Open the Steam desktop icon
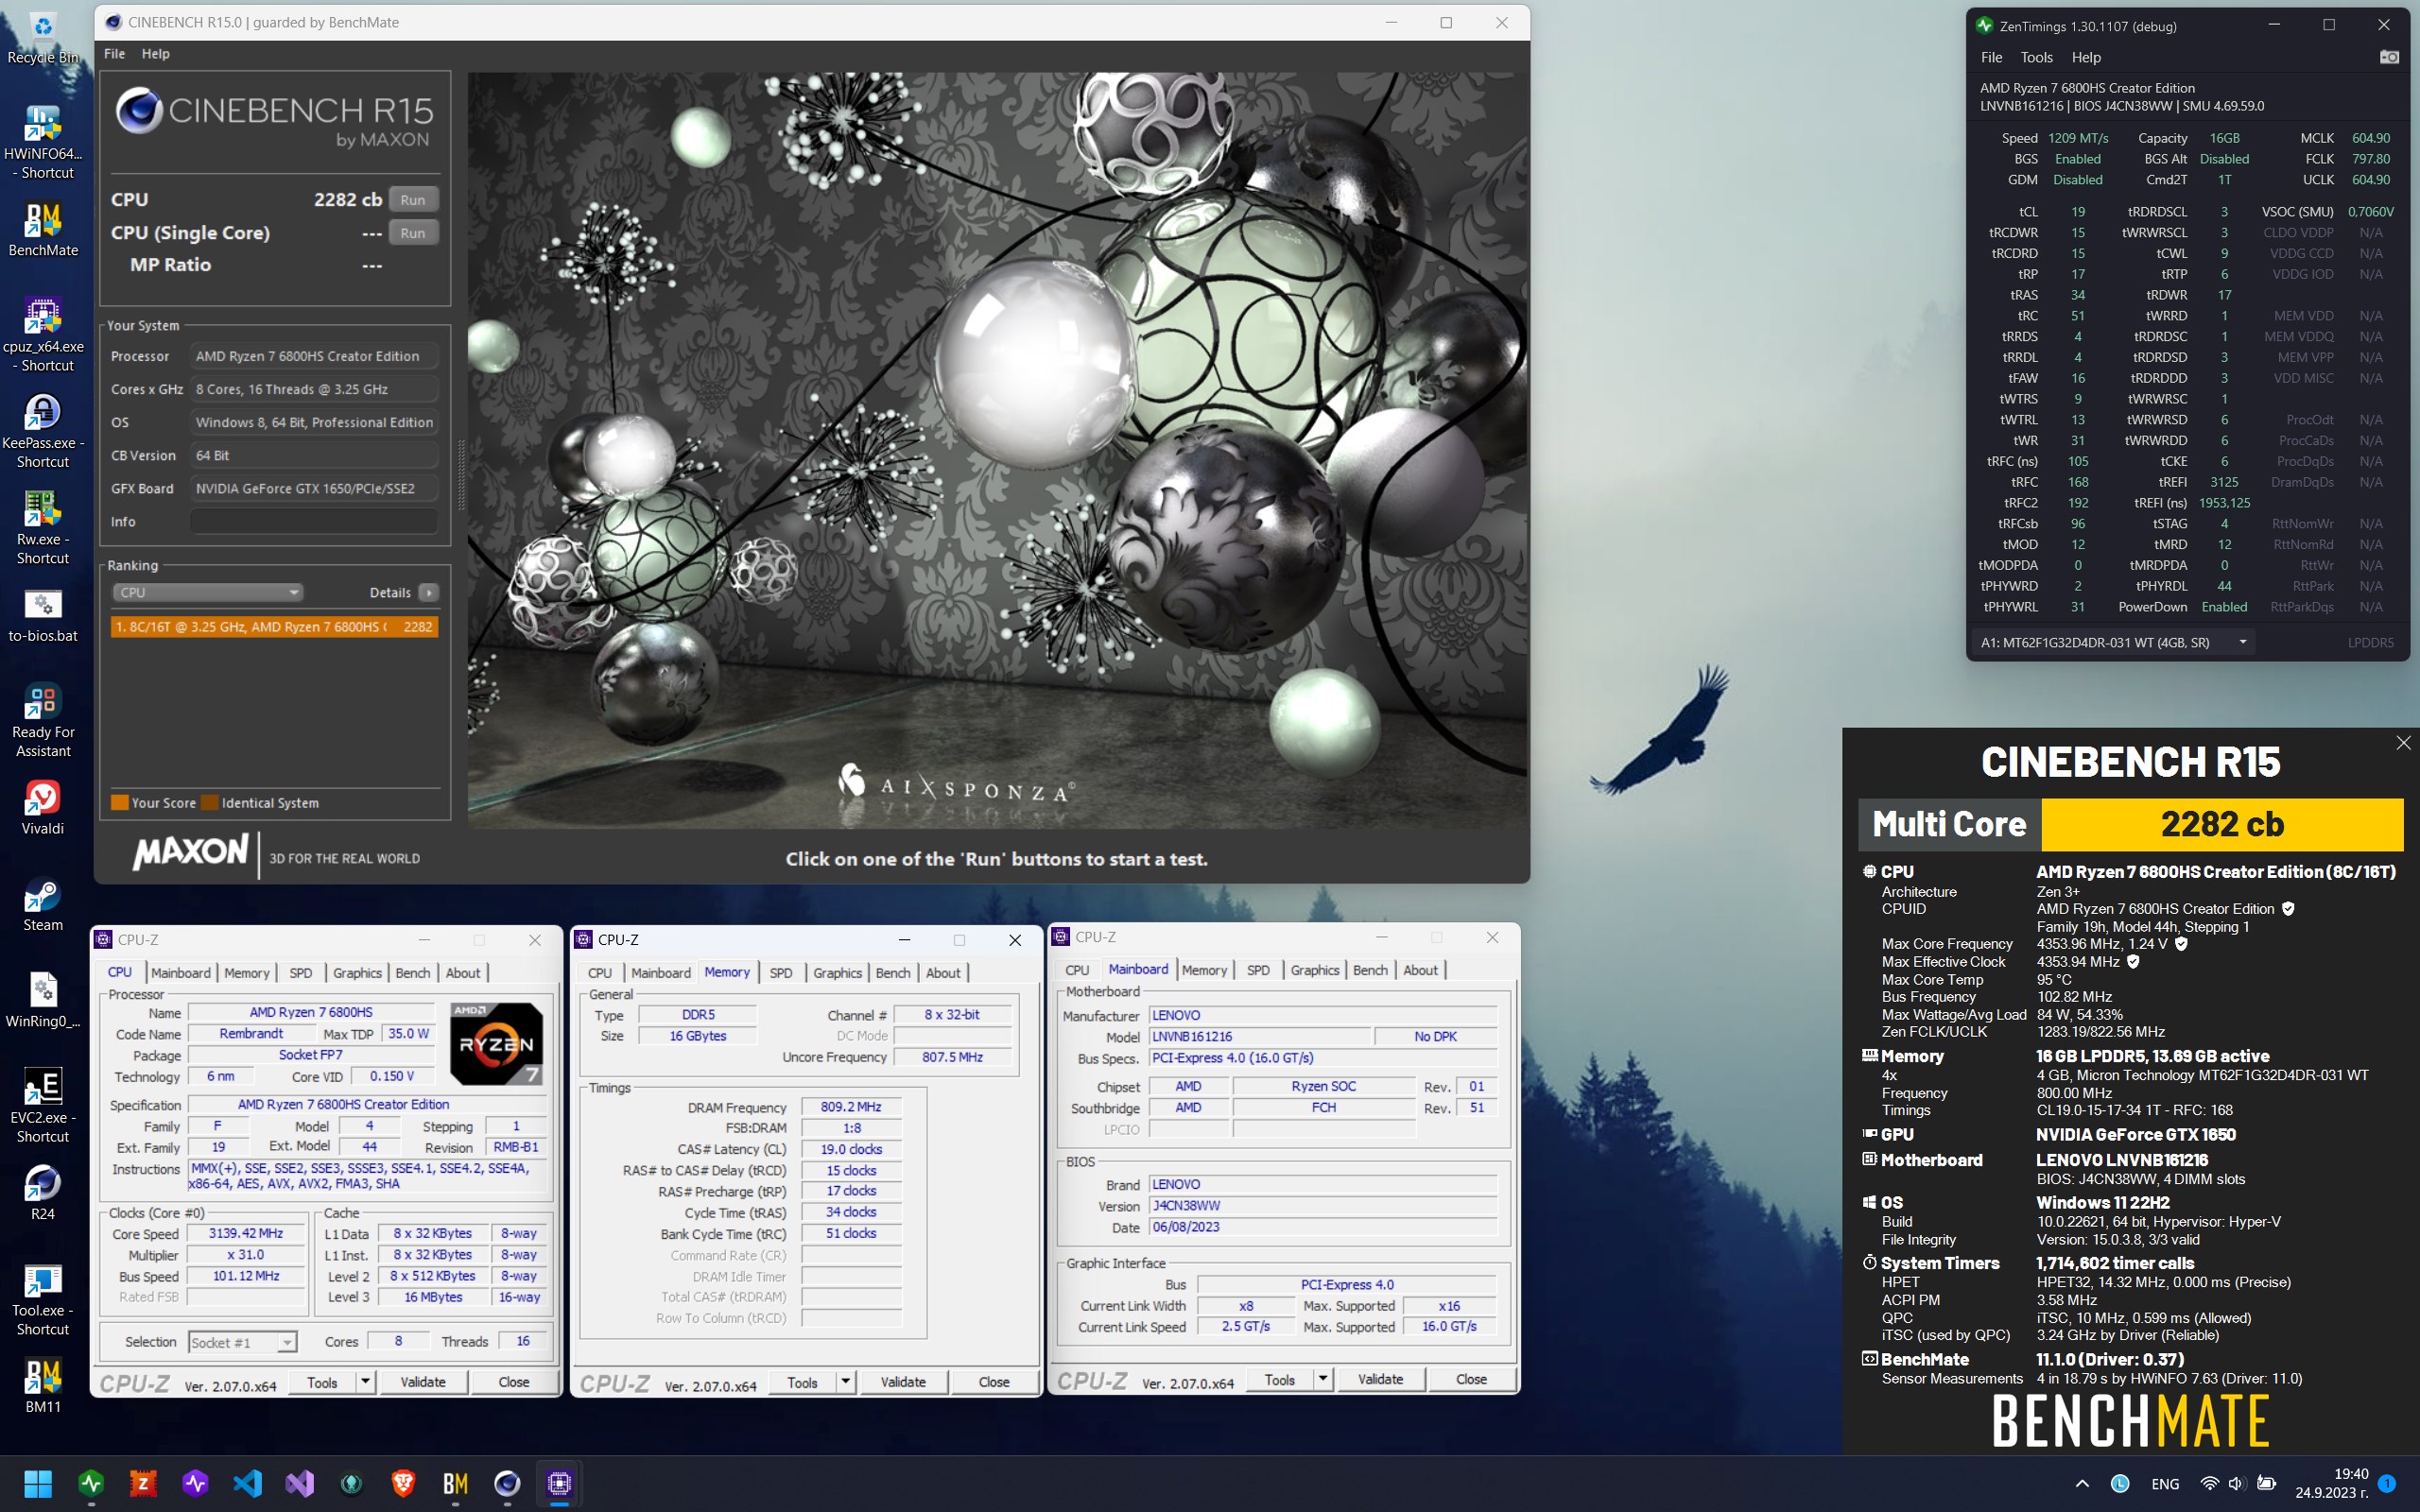 pyautogui.click(x=43, y=904)
